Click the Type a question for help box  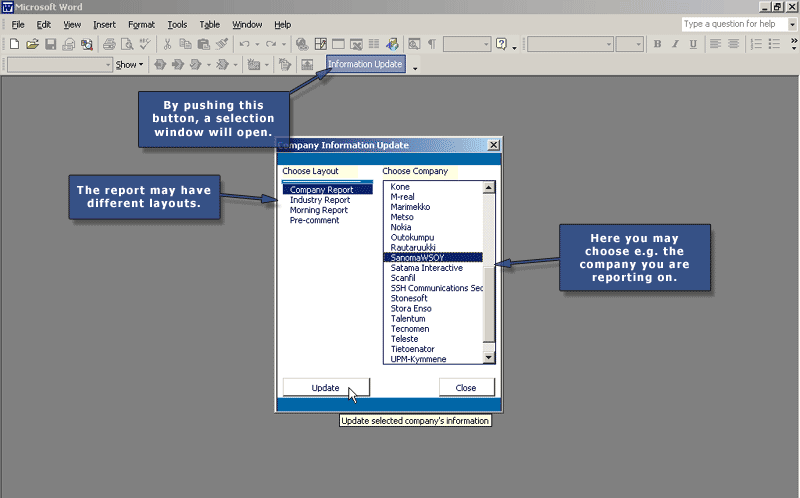[734, 24]
